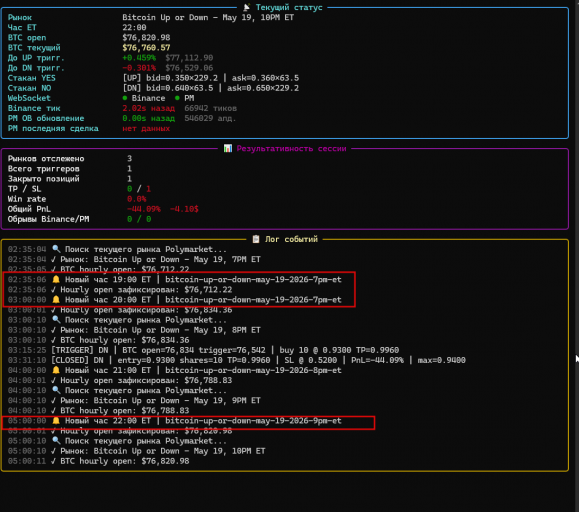Click the red нет данных last trade text
The image size is (579, 512).
tap(146, 128)
